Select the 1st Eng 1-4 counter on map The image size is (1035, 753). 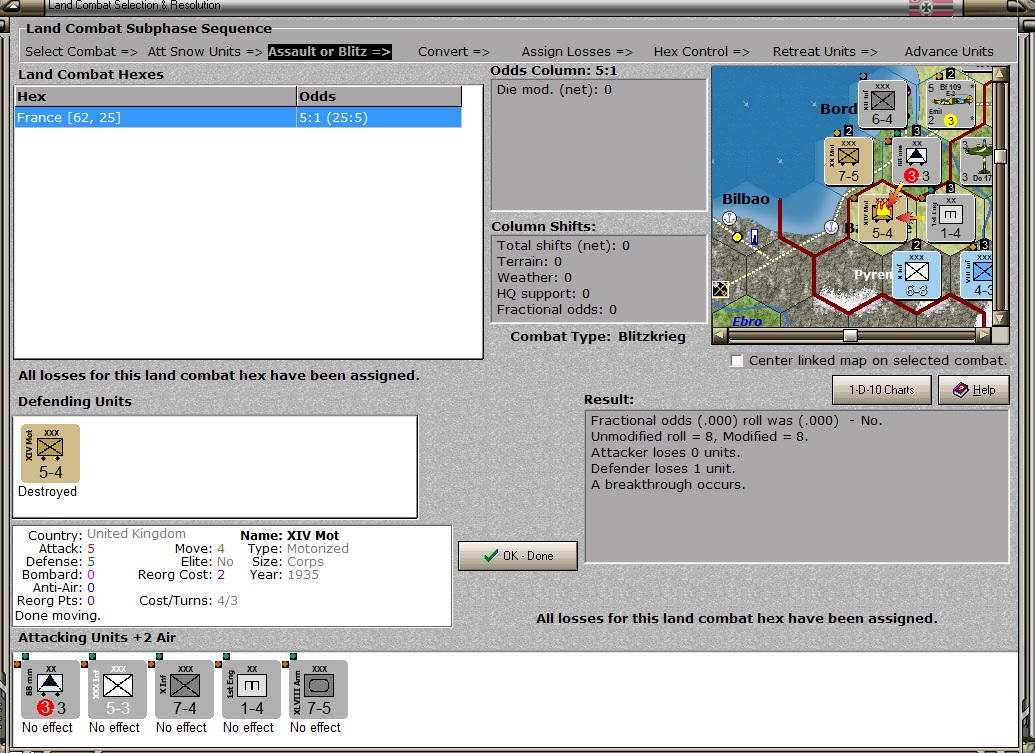[x=950, y=218]
